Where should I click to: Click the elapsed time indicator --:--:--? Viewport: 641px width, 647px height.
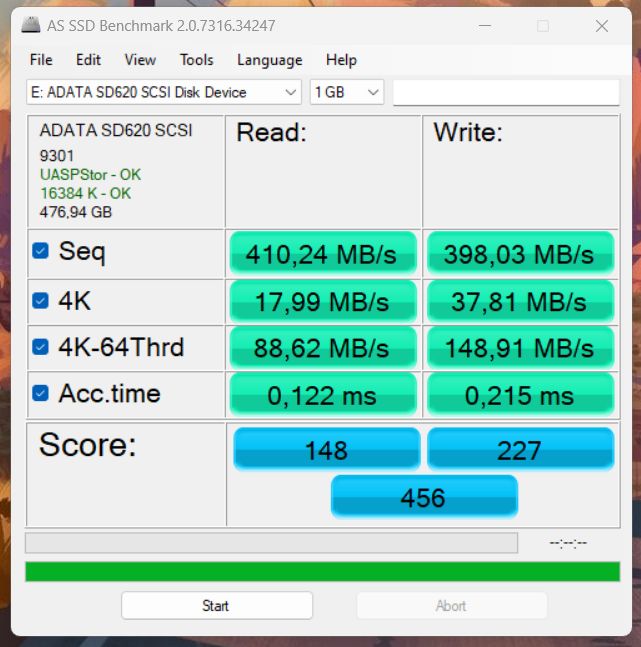568,543
